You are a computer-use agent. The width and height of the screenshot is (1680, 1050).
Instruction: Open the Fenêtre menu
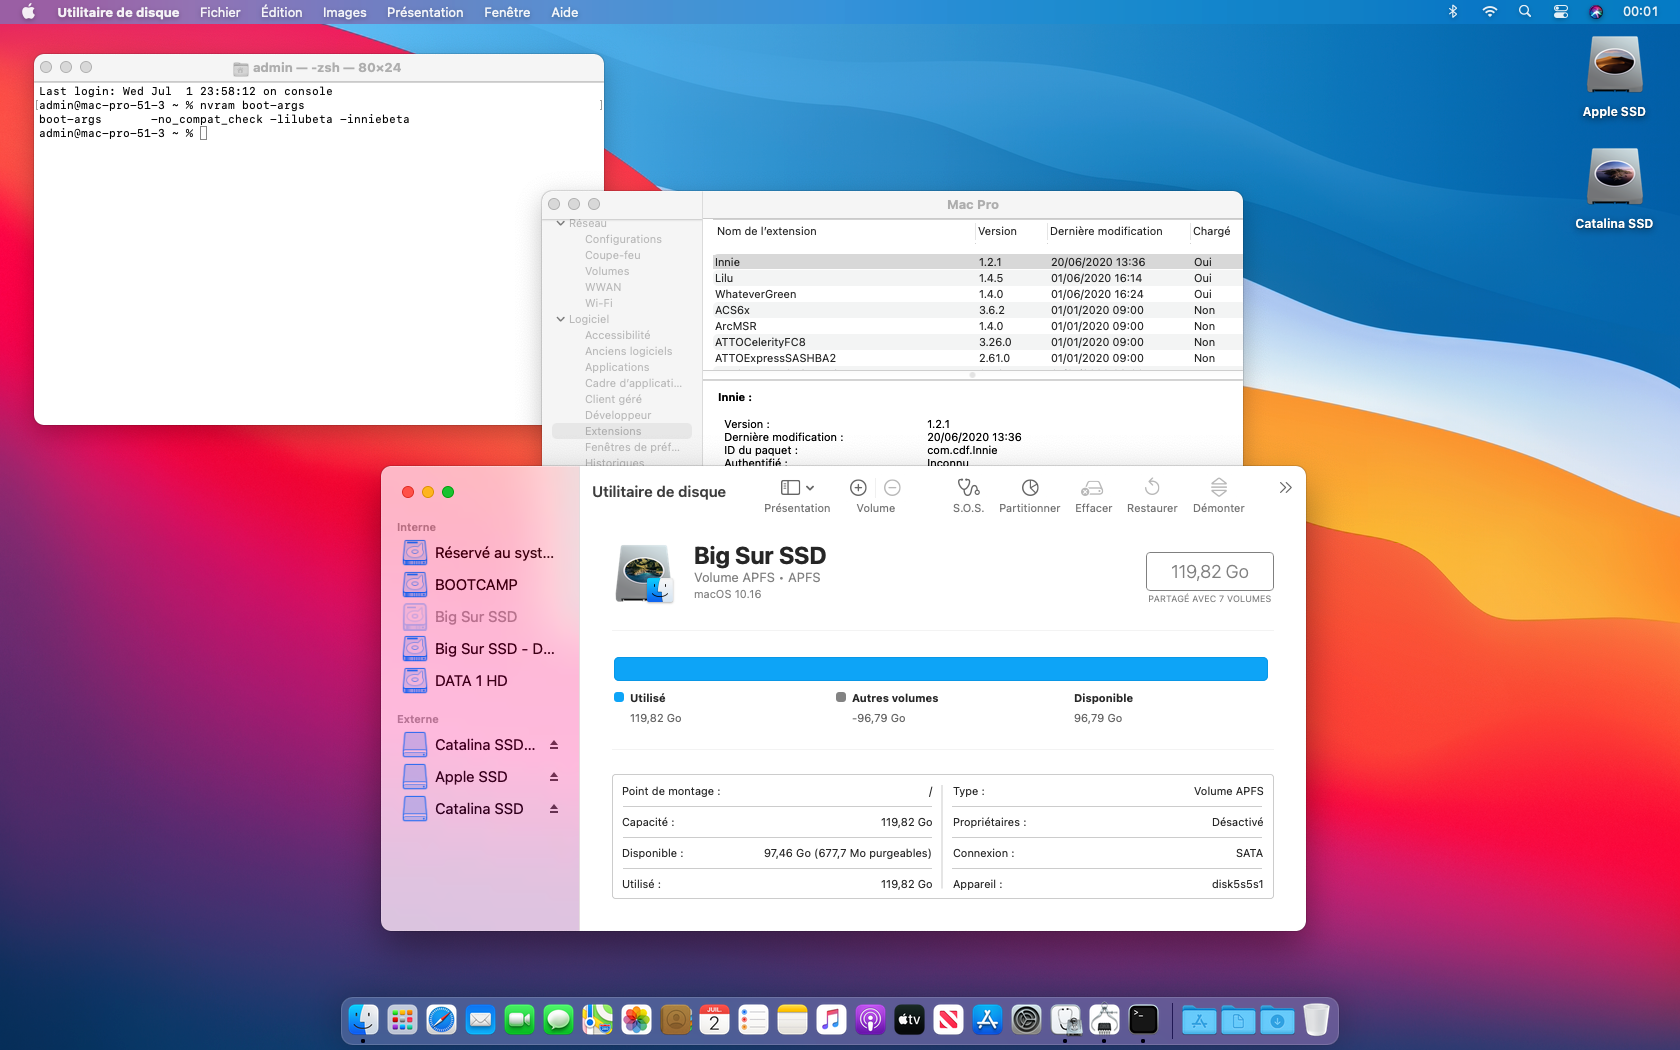[507, 12]
